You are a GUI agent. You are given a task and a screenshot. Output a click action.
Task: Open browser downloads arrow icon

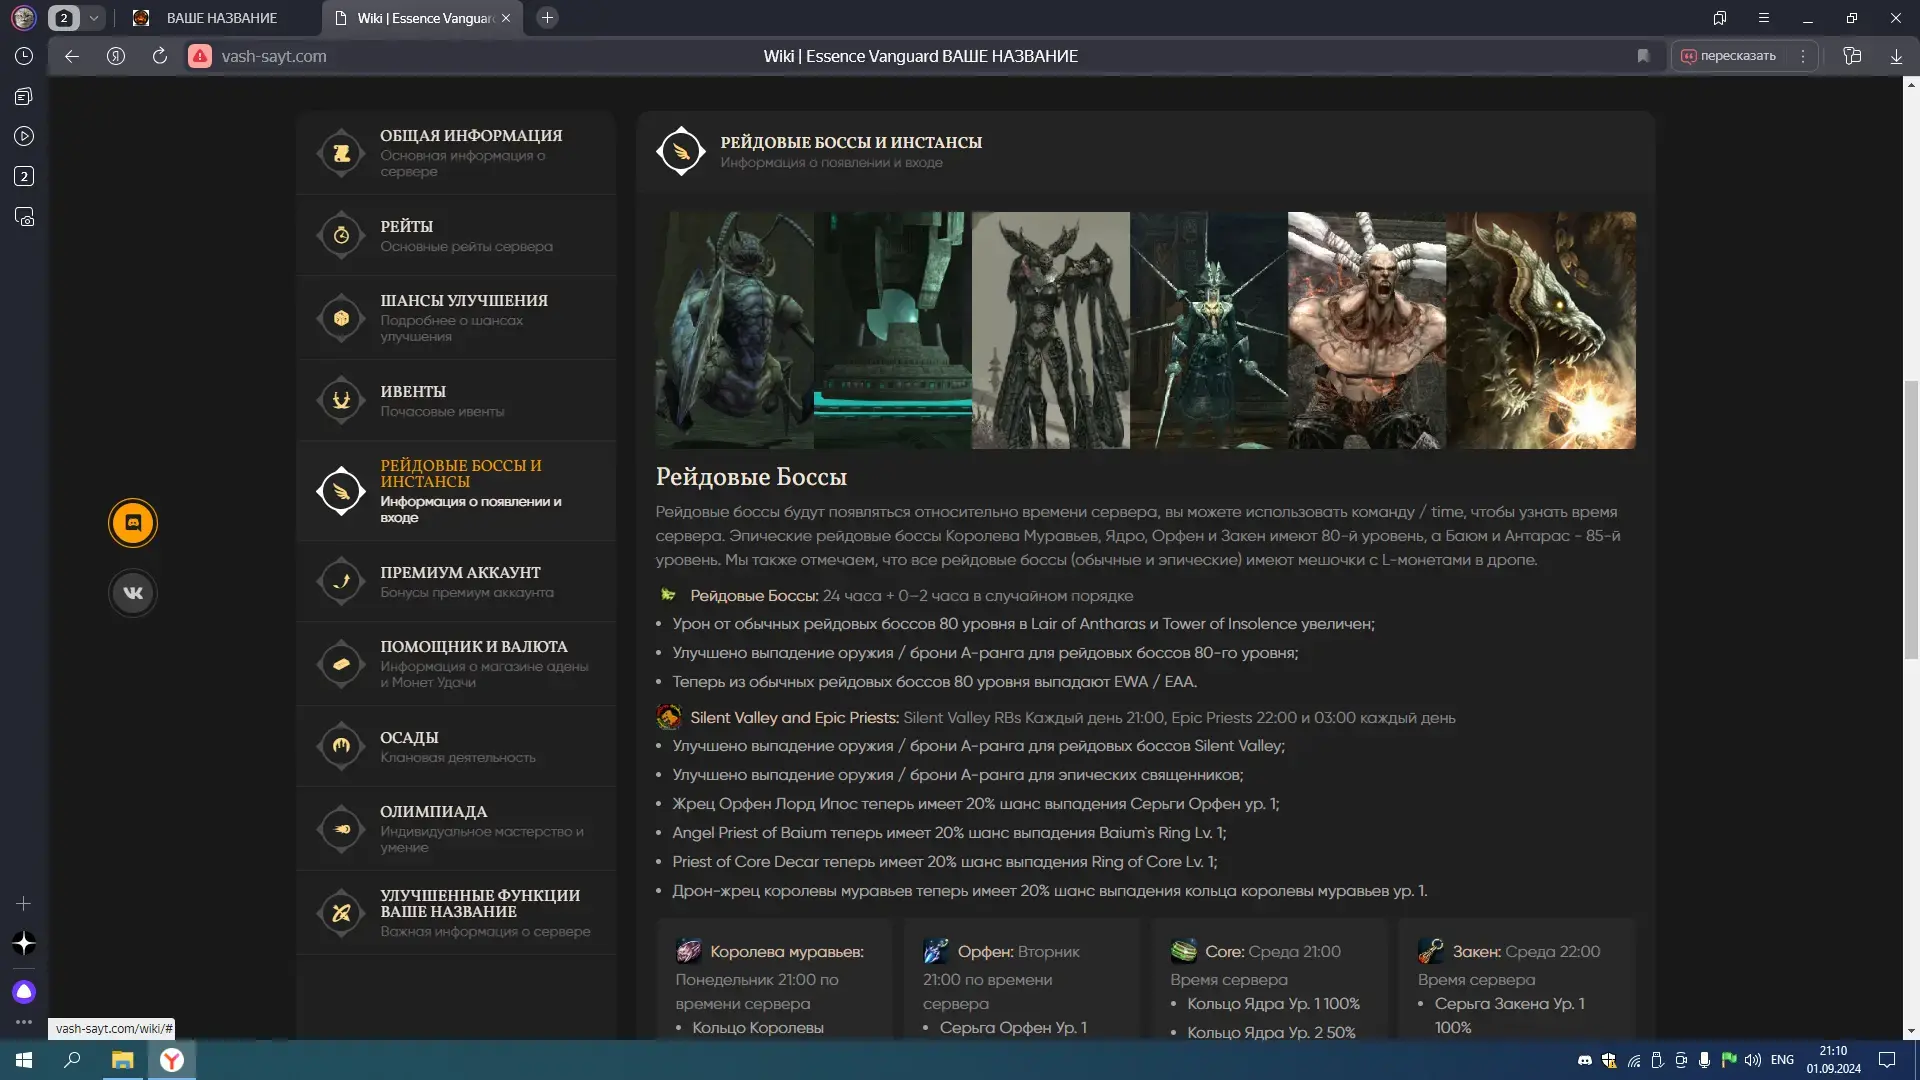click(1896, 56)
